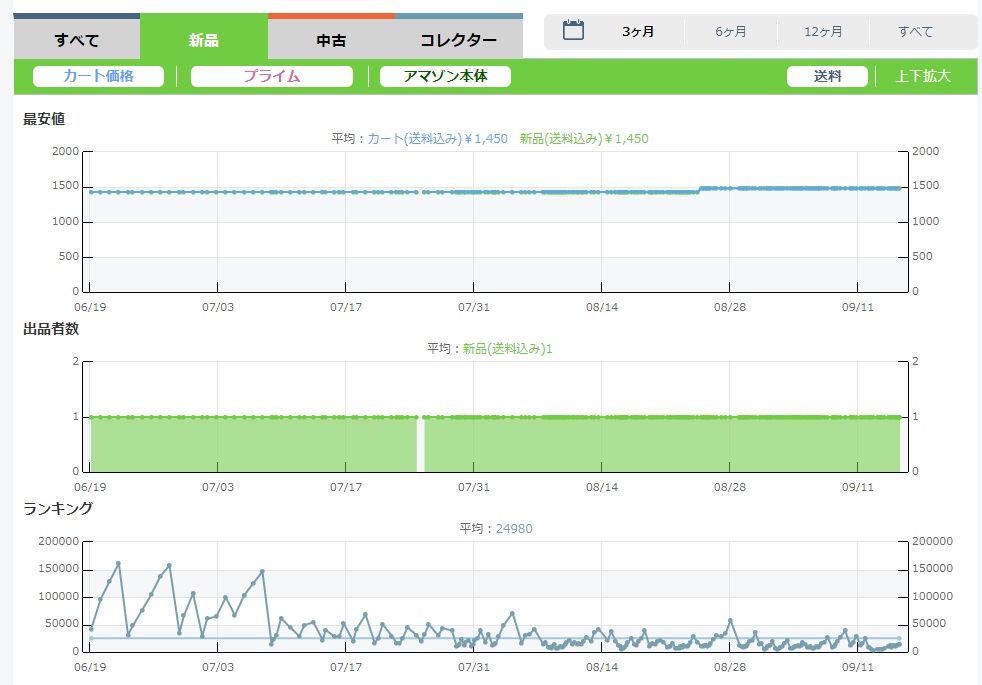The height and width of the screenshot is (685, 982).
Task: Click the calendar icon
Action: click(573, 30)
